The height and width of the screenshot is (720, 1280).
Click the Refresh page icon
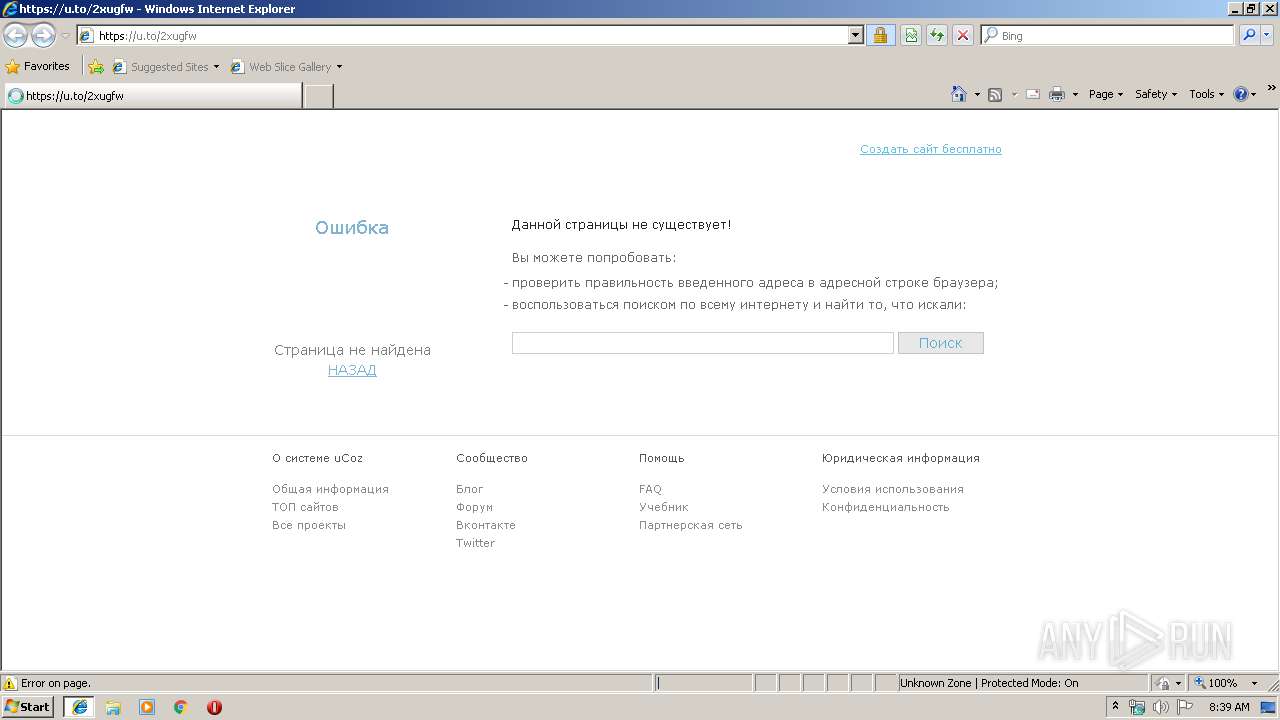tap(937, 35)
